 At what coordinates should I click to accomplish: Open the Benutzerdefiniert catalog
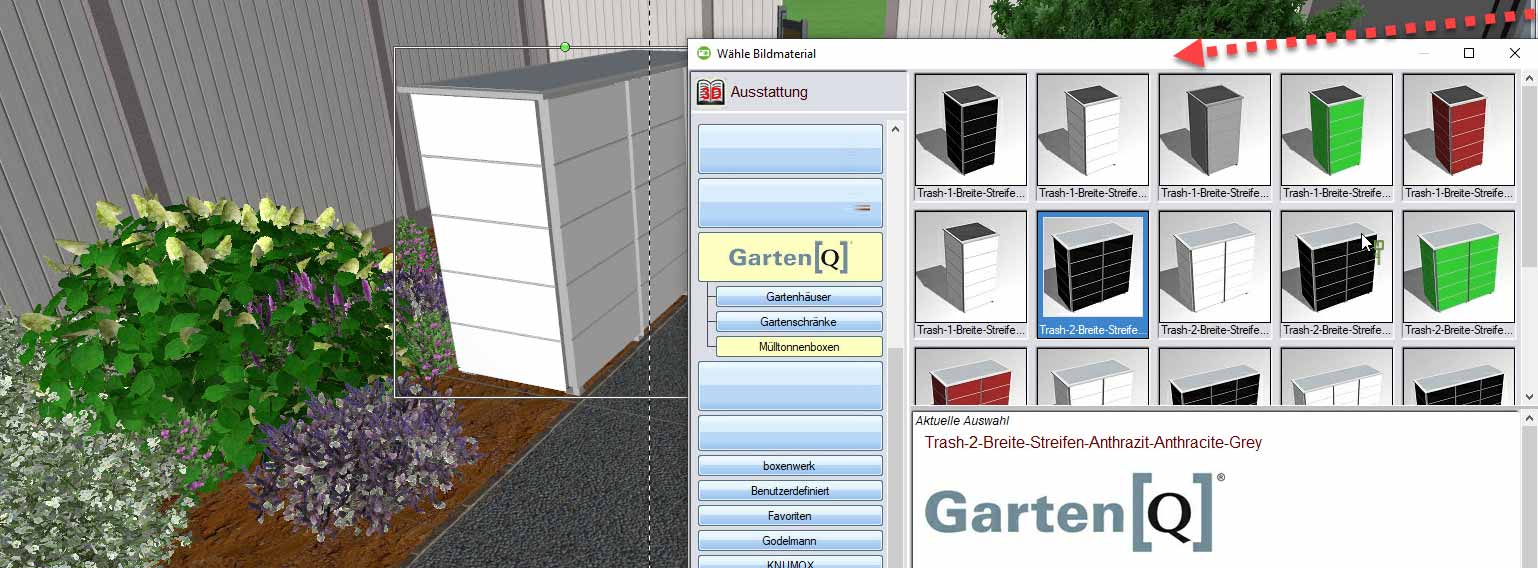pyautogui.click(x=790, y=491)
